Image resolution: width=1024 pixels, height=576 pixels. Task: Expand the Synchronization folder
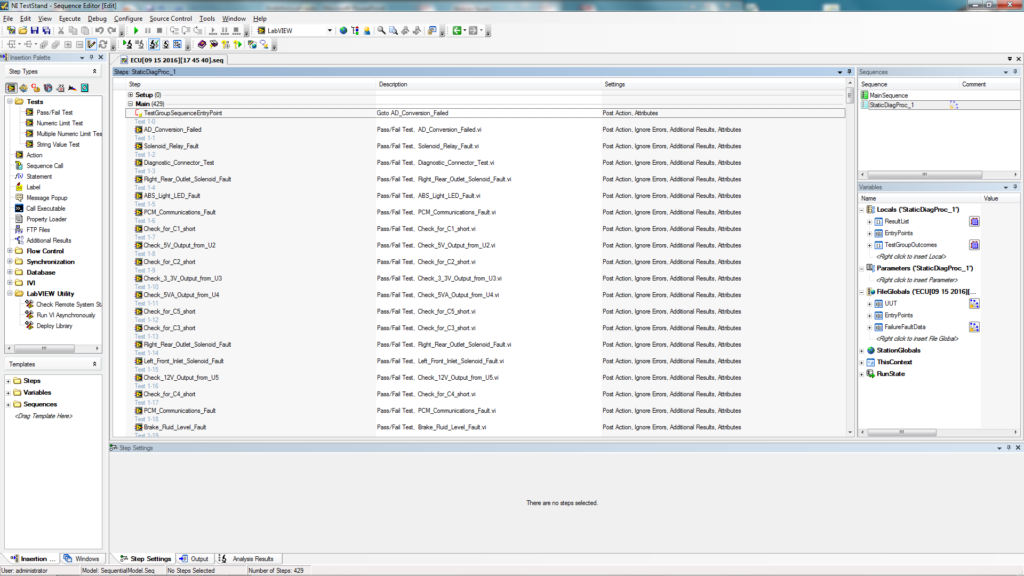pos(10,262)
